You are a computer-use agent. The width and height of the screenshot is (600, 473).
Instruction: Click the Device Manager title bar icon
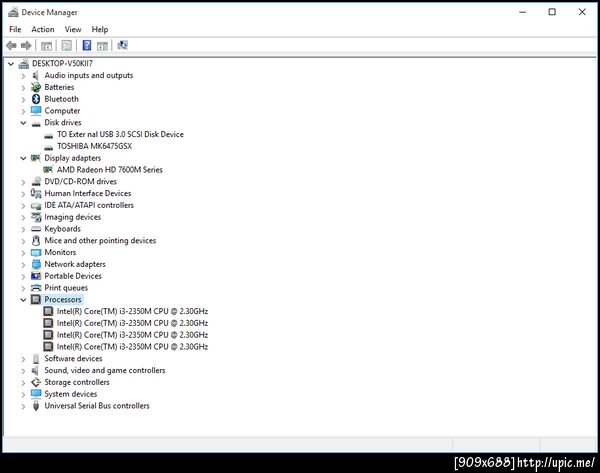[13, 12]
